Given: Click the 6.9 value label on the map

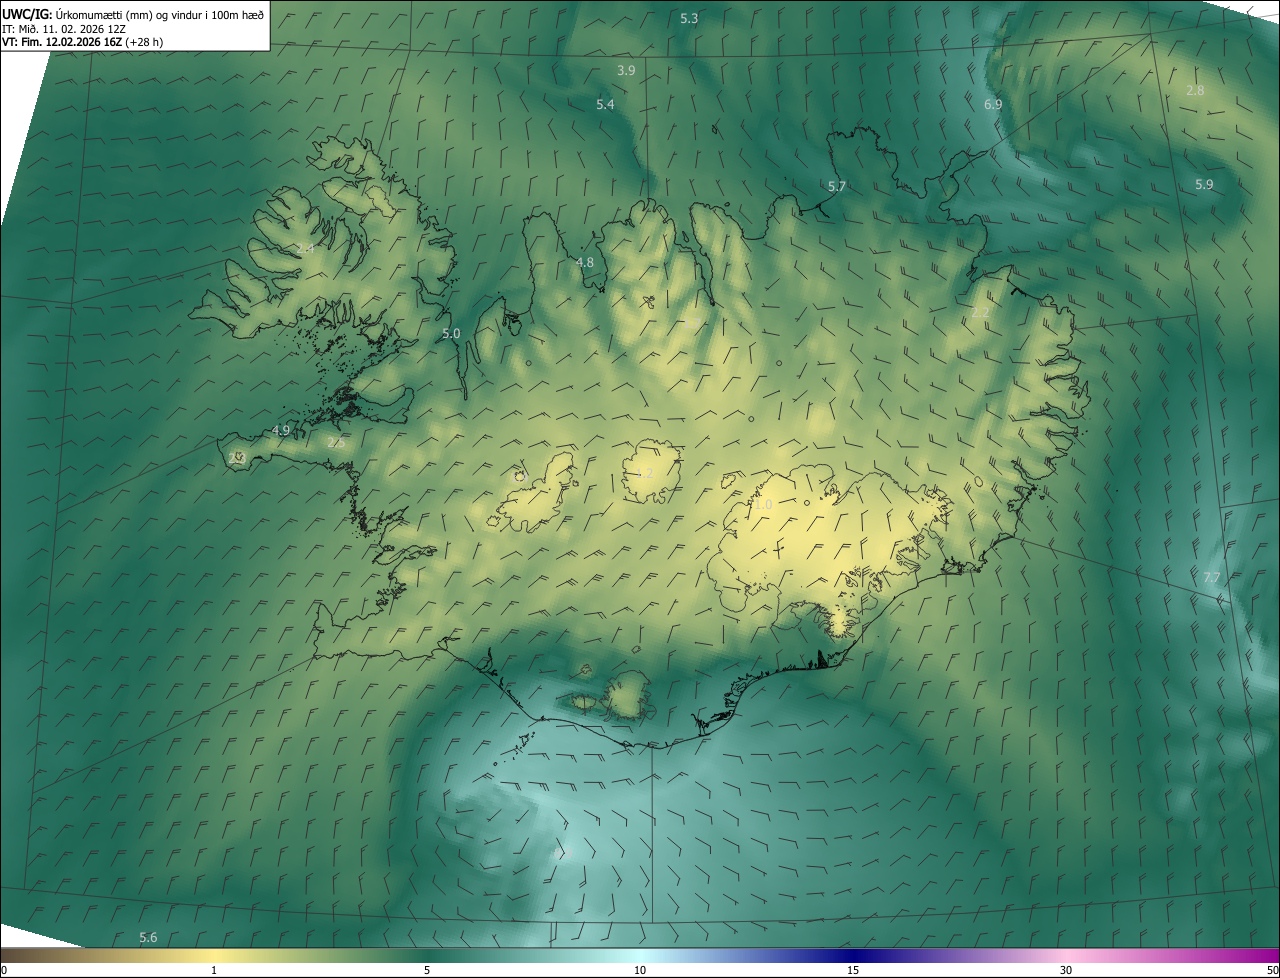Looking at the screenshot, I should 993,104.
